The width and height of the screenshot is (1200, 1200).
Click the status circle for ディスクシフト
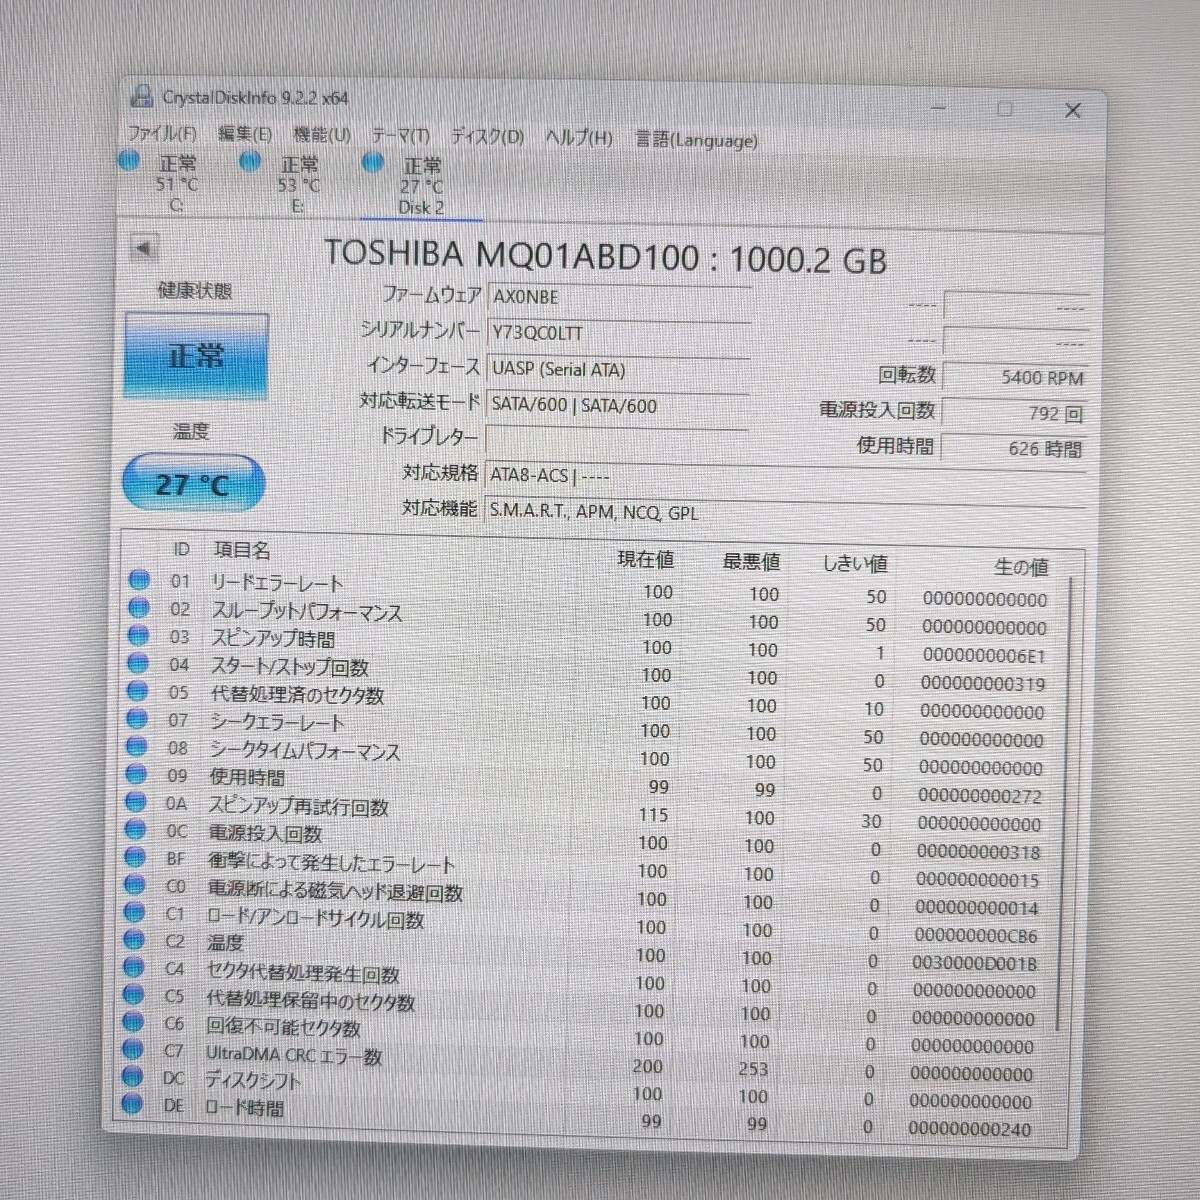click(130, 1077)
